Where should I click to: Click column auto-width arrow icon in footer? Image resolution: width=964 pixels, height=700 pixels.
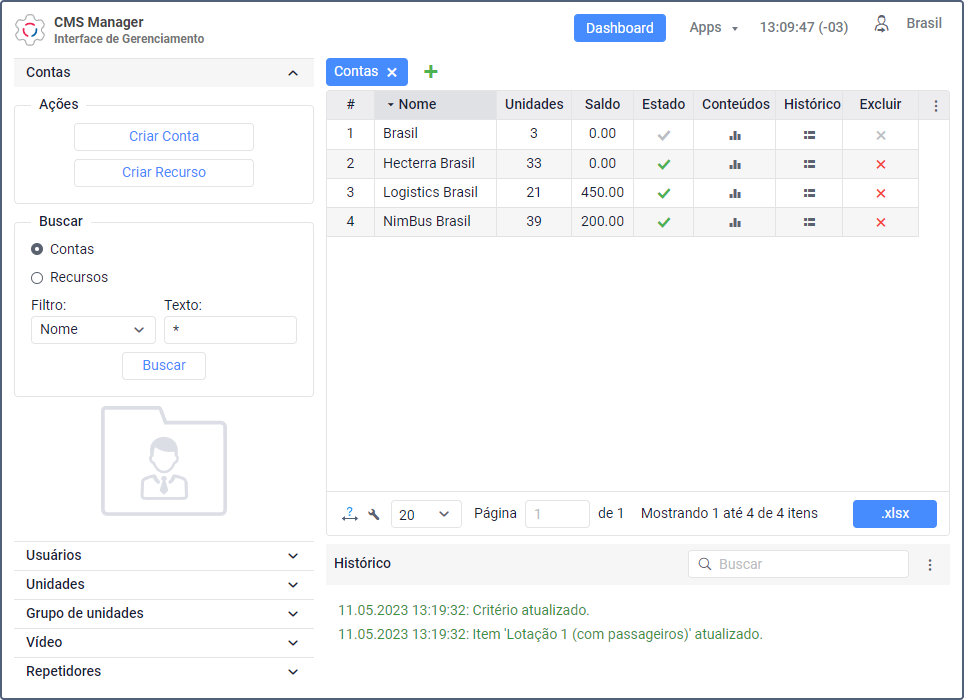349,514
